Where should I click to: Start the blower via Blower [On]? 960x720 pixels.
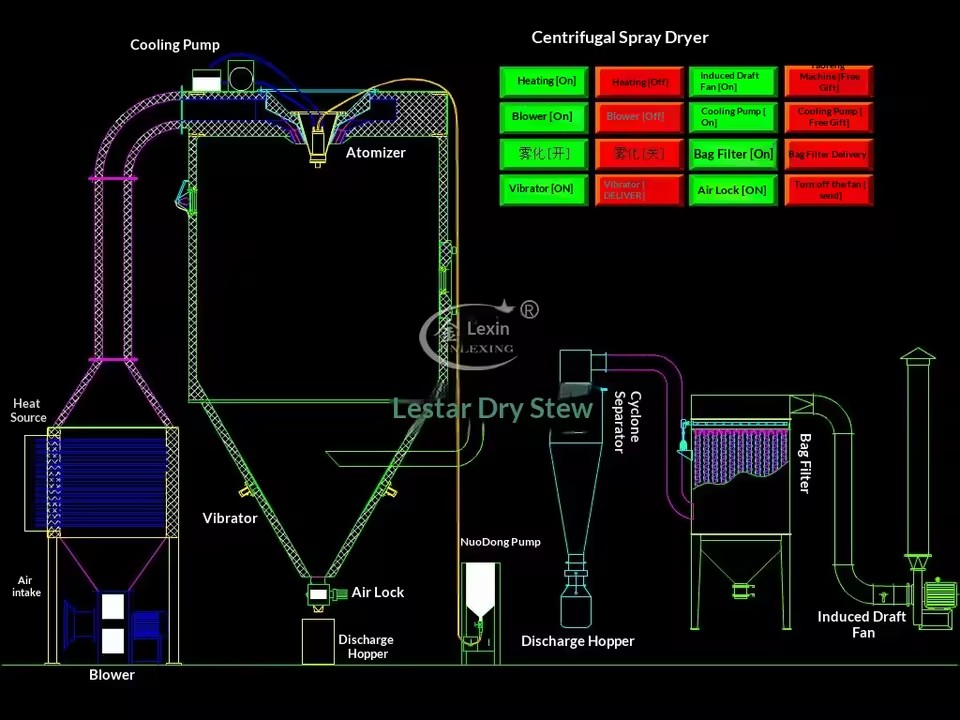point(544,118)
